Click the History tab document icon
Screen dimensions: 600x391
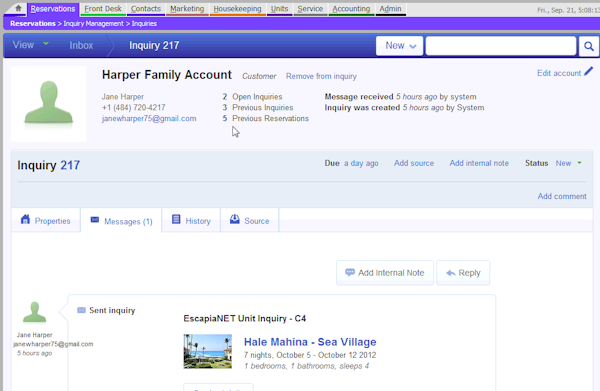pyautogui.click(x=176, y=219)
